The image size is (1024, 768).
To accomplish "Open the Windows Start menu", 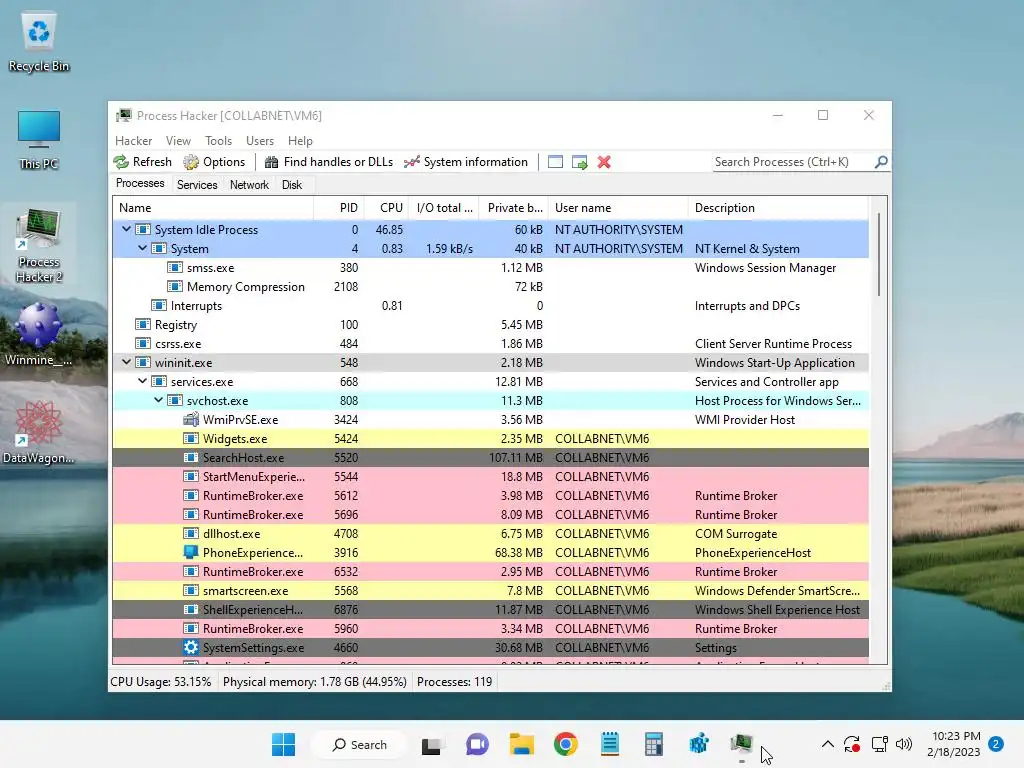I will point(283,744).
